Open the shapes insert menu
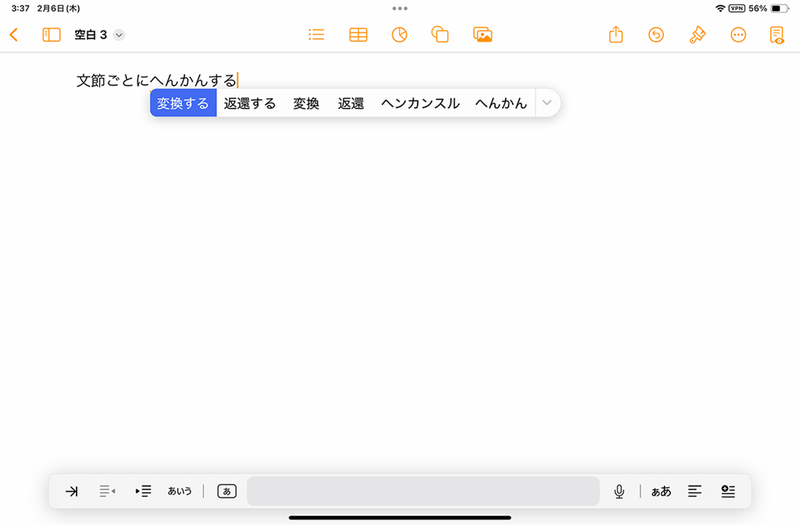The image size is (800, 525). (x=440, y=35)
